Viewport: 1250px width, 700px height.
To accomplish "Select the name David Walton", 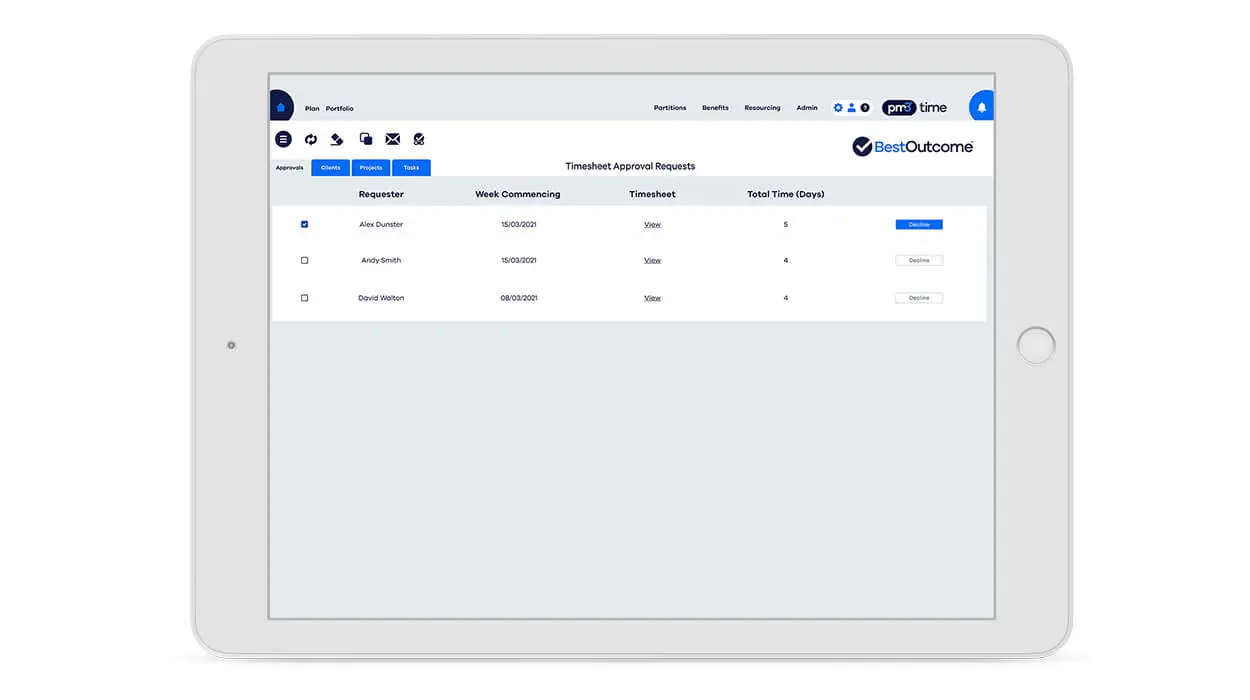I will tap(381, 298).
